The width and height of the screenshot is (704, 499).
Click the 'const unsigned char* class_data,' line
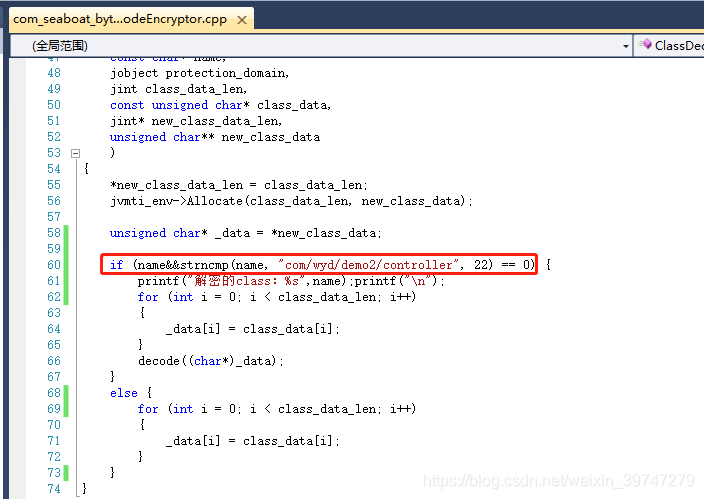point(220,105)
